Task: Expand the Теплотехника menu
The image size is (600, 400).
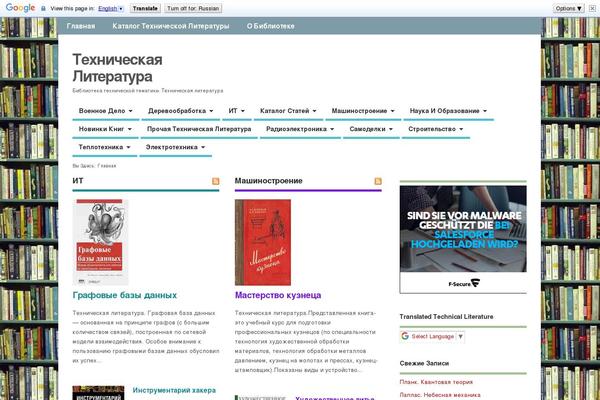Action: (x=104, y=147)
